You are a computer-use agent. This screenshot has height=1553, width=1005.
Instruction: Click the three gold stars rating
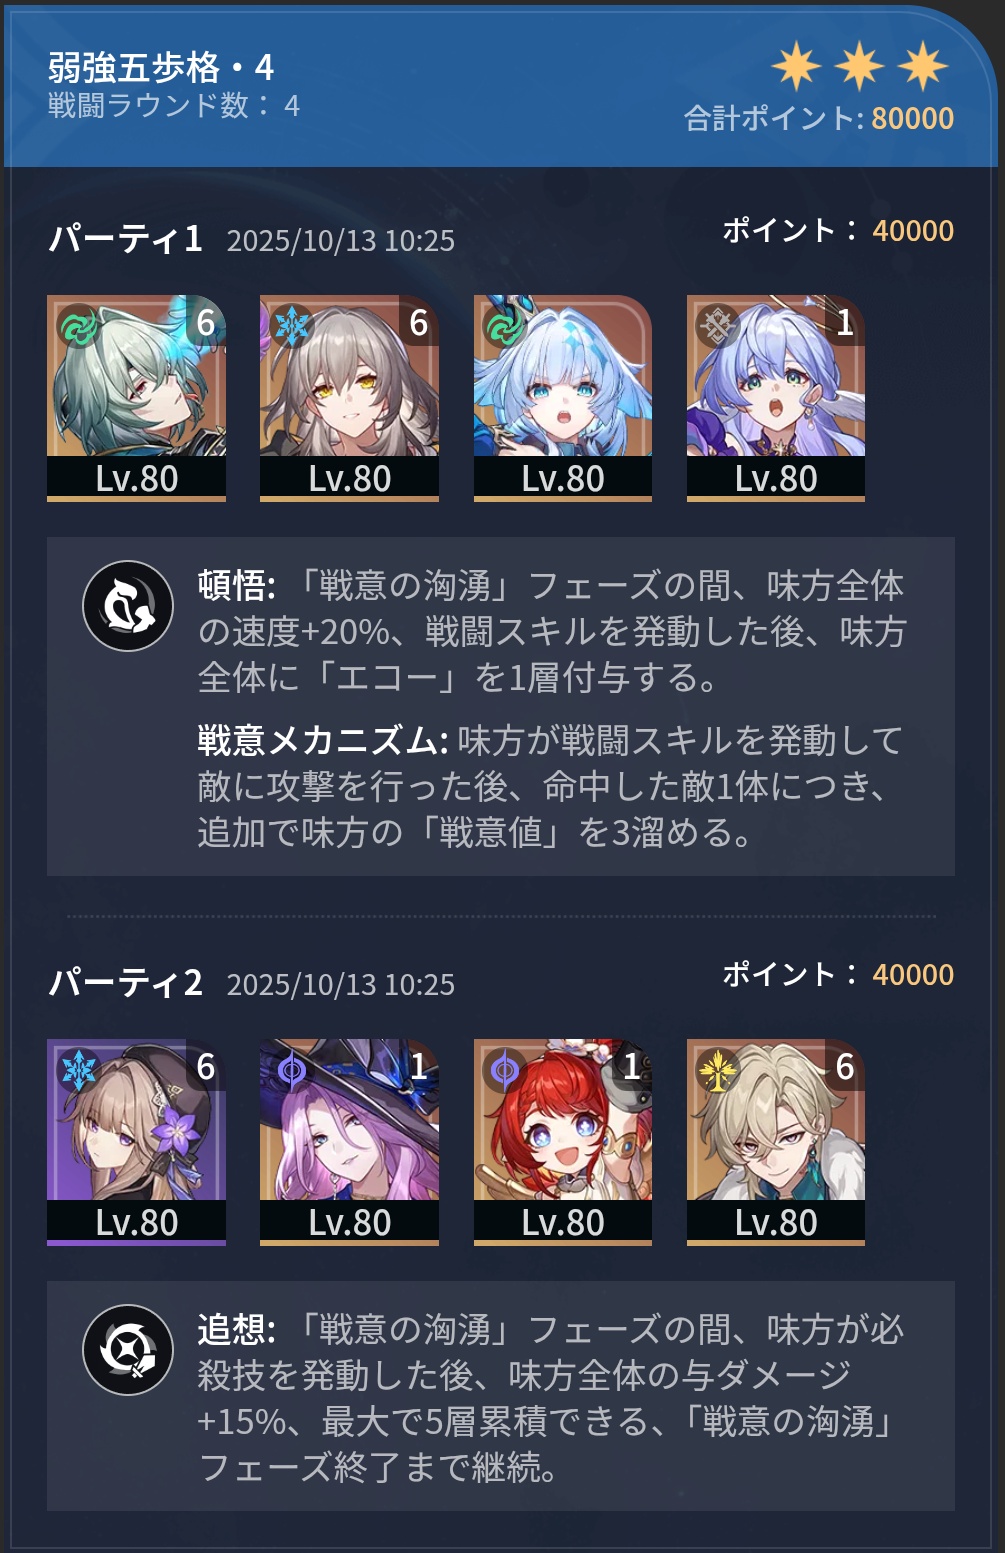pos(859,66)
